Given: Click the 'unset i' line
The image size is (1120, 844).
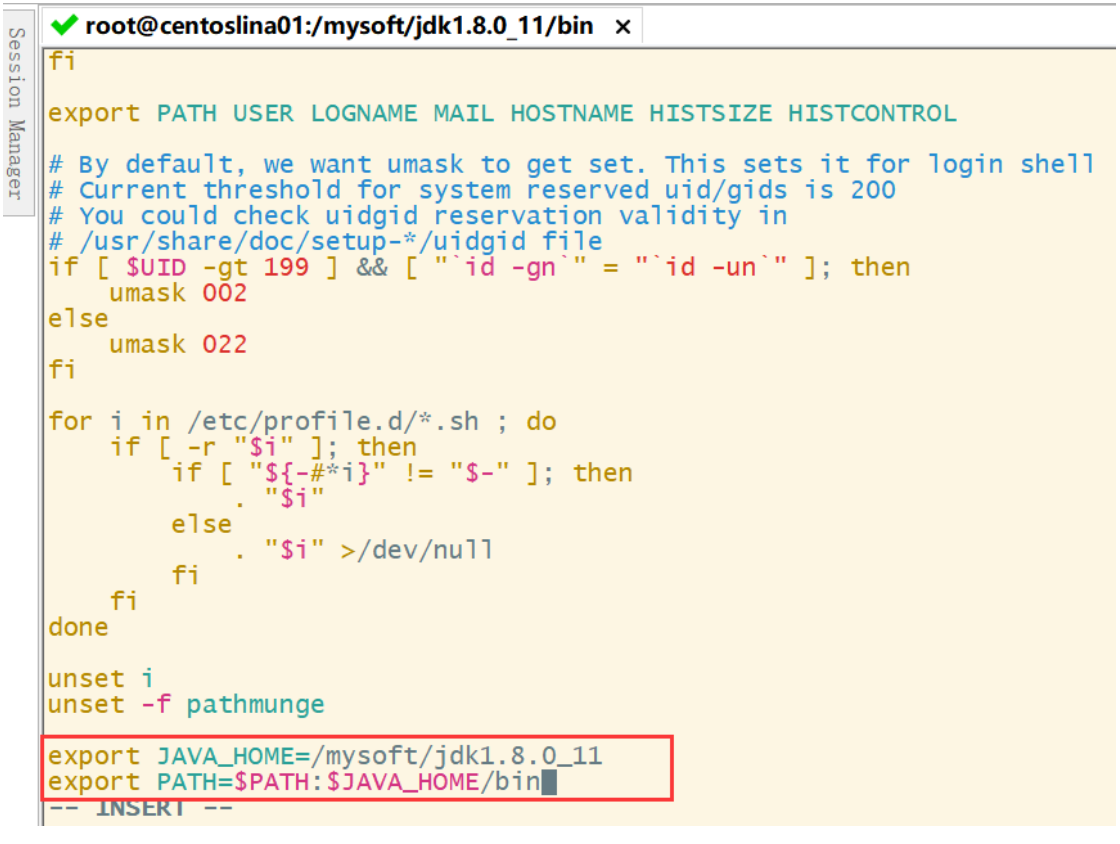Looking at the screenshot, I should tap(101, 679).
